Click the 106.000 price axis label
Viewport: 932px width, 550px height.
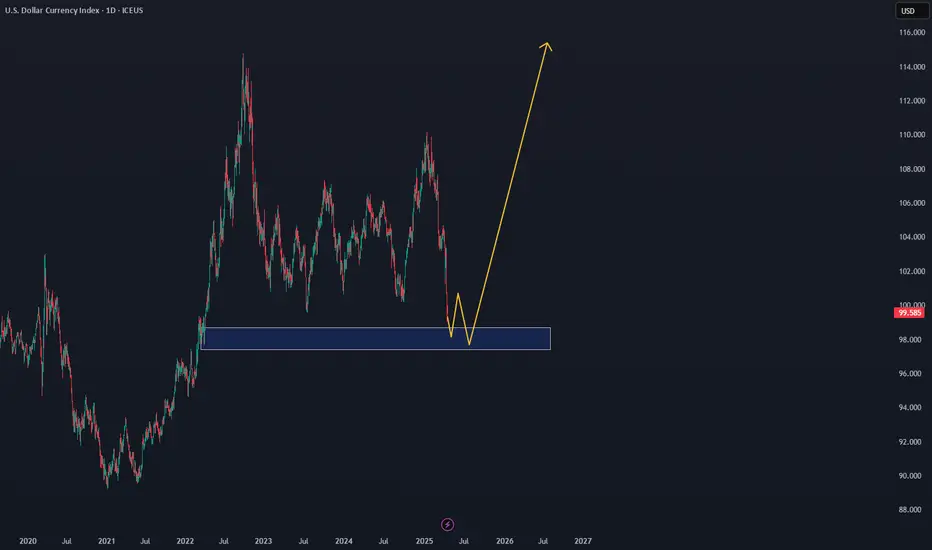pyautogui.click(x=912, y=203)
